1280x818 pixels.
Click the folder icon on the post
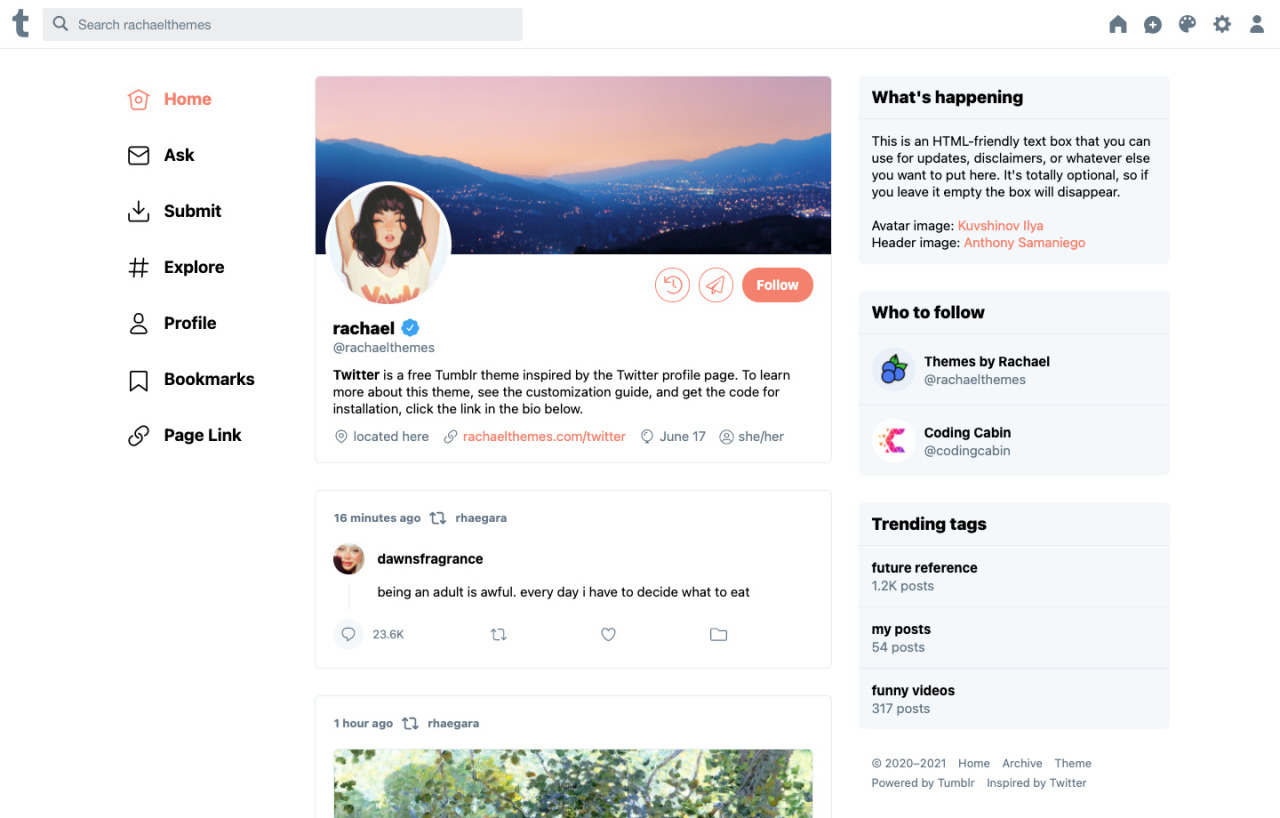point(718,634)
